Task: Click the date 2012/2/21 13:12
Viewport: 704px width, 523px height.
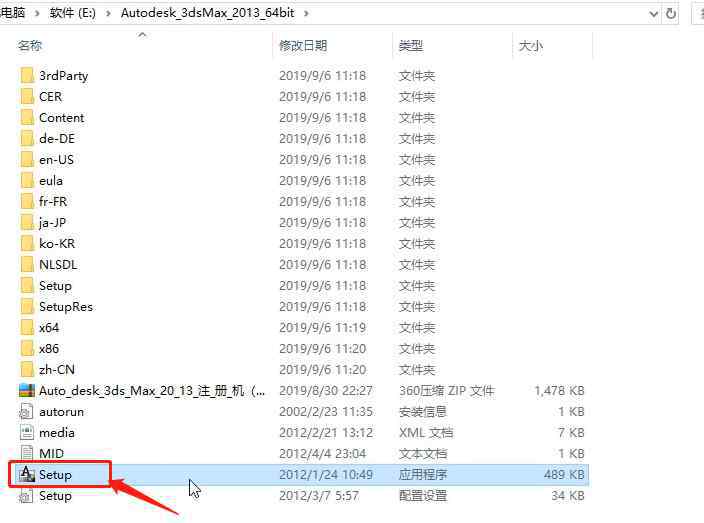Action: [x=326, y=433]
